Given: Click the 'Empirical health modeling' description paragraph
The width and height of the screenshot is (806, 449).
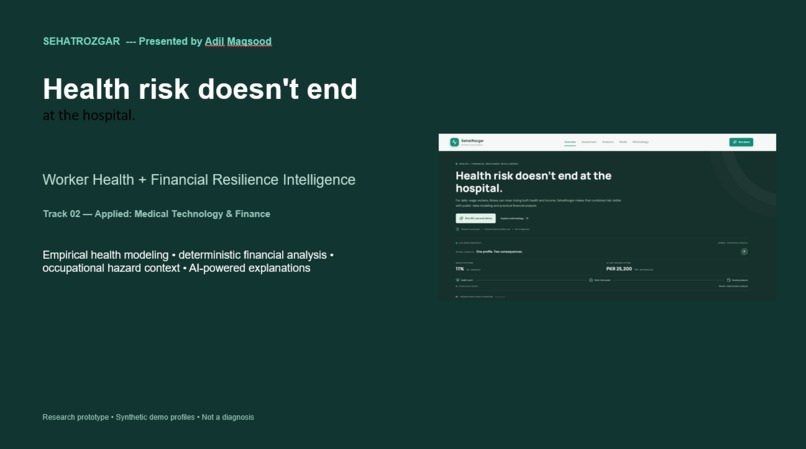Looking at the screenshot, I should tap(188, 261).
